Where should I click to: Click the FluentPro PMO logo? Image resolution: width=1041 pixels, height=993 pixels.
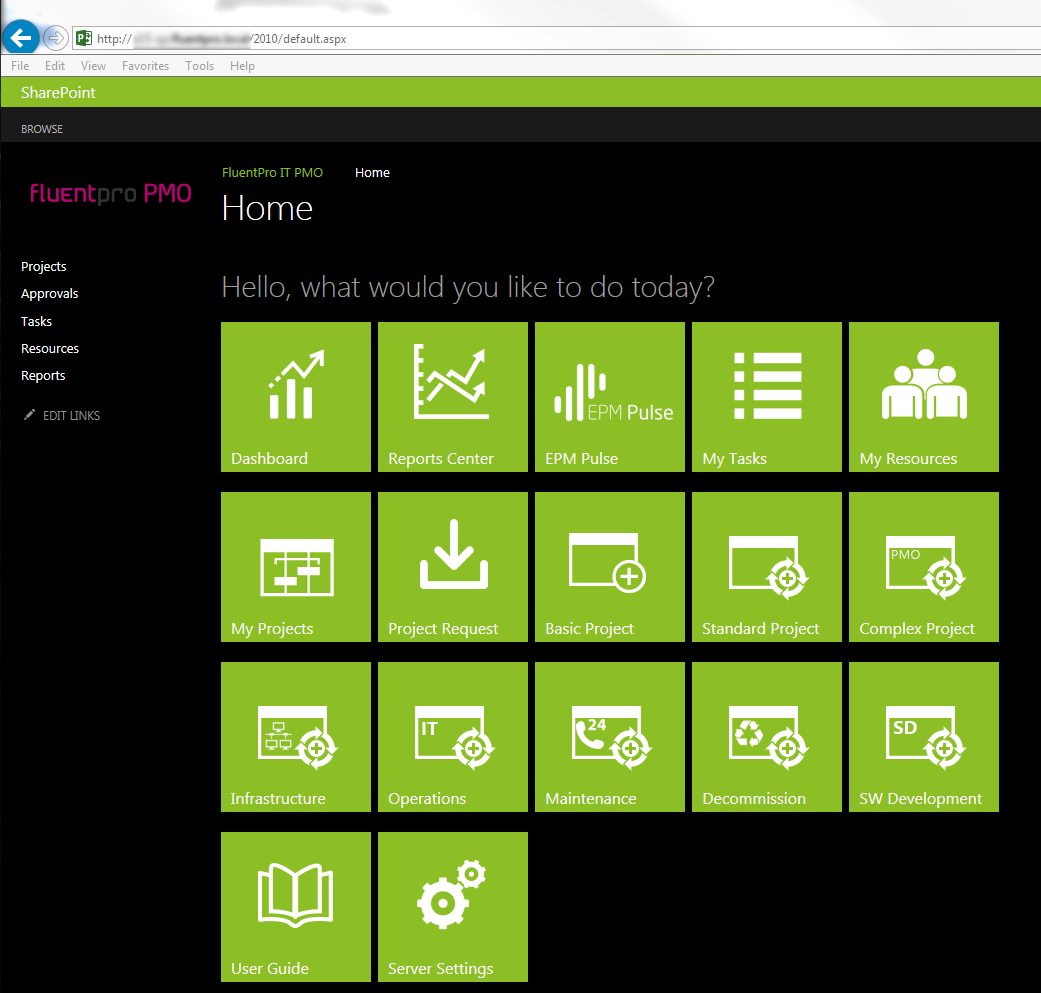pyautogui.click(x=111, y=193)
